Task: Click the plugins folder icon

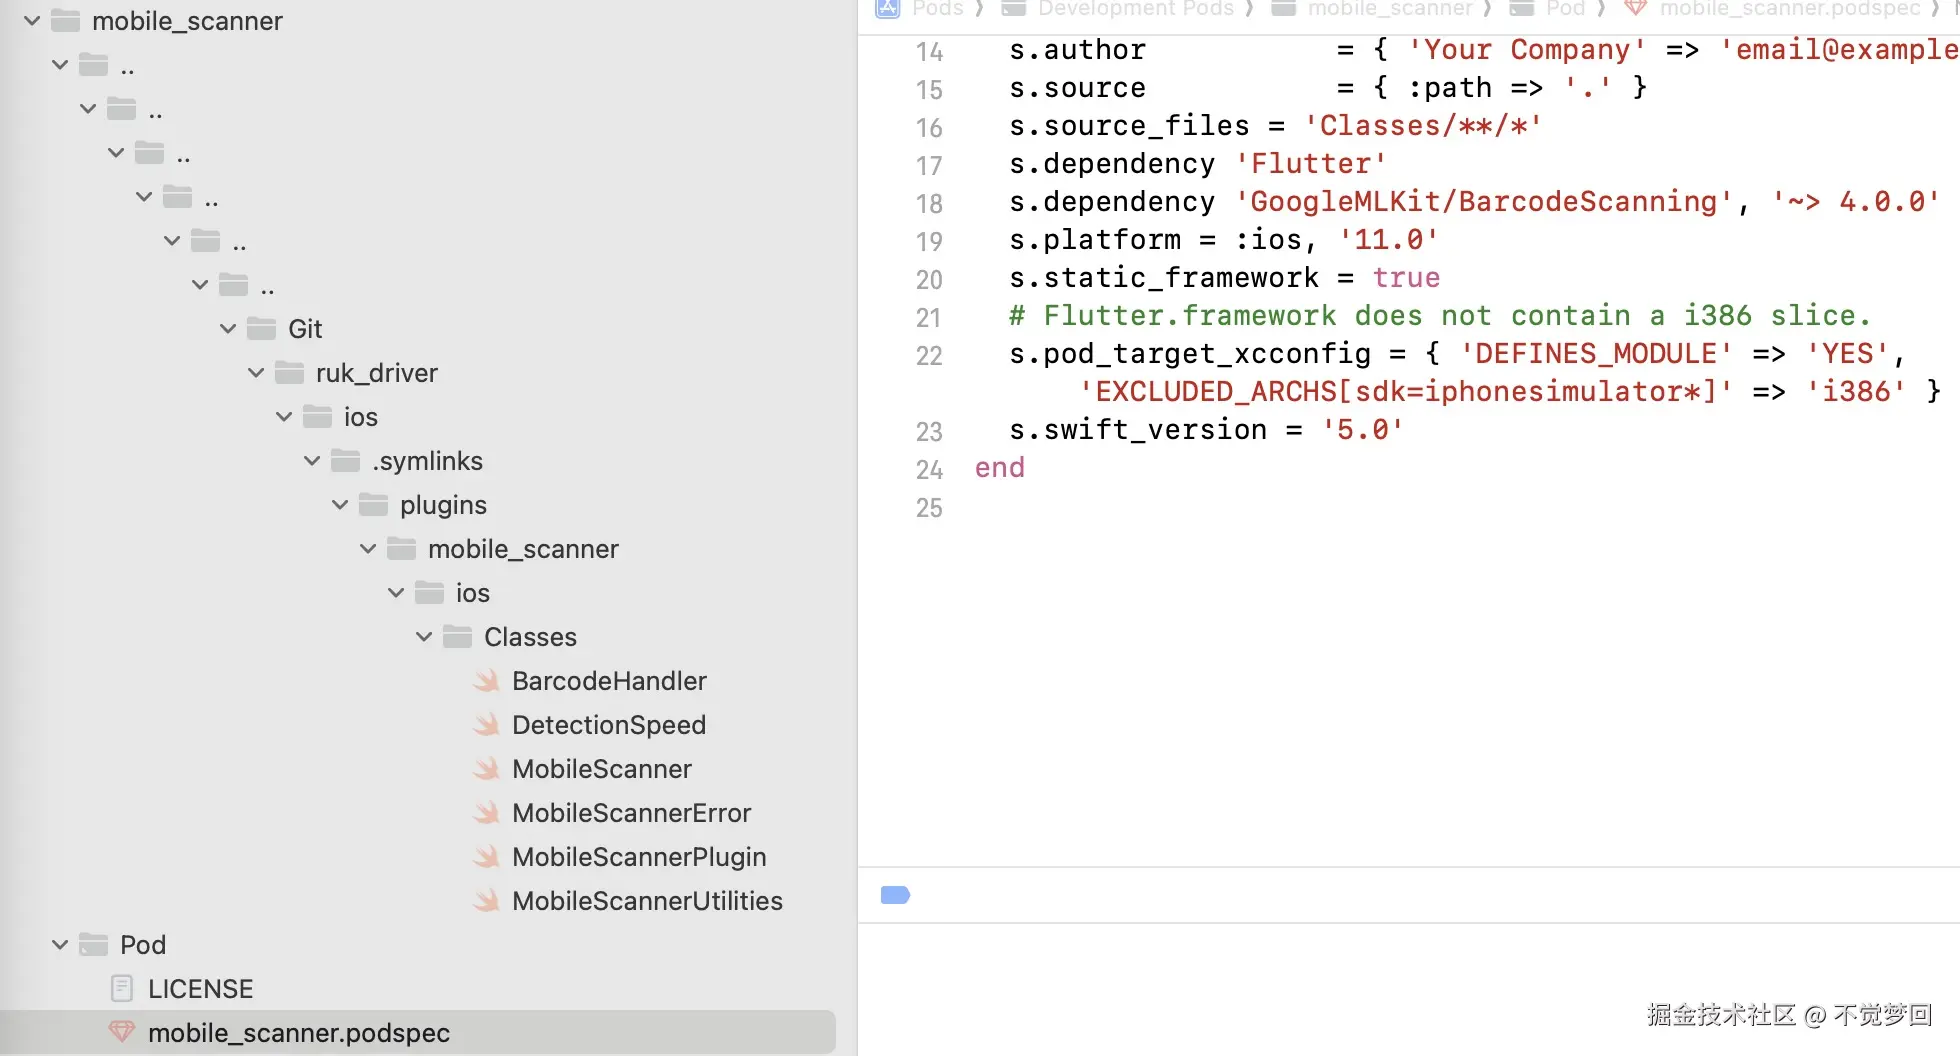Action: pos(374,504)
